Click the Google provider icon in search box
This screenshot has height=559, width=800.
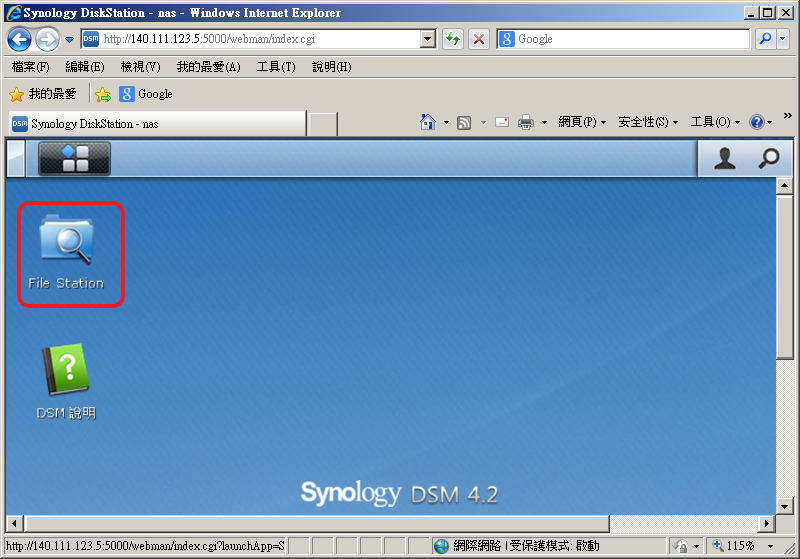coord(506,39)
